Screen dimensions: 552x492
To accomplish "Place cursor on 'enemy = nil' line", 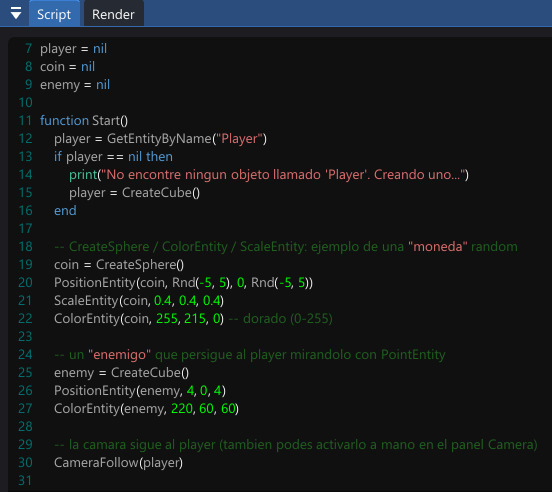I will 75,85.
